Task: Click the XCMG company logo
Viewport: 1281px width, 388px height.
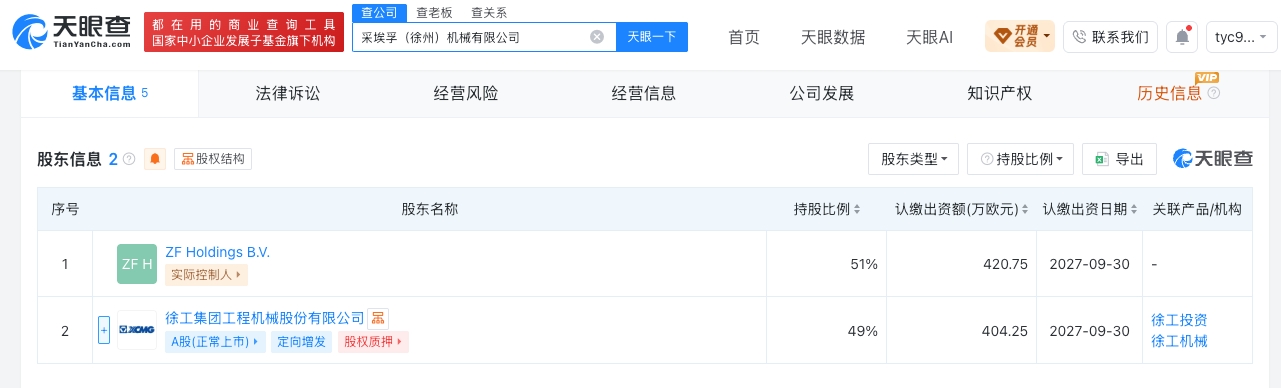Action: coord(137,330)
